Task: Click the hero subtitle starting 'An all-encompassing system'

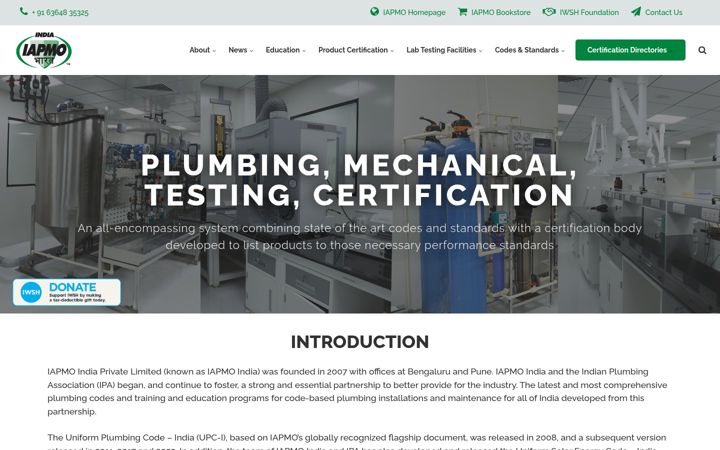Action: (360, 236)
